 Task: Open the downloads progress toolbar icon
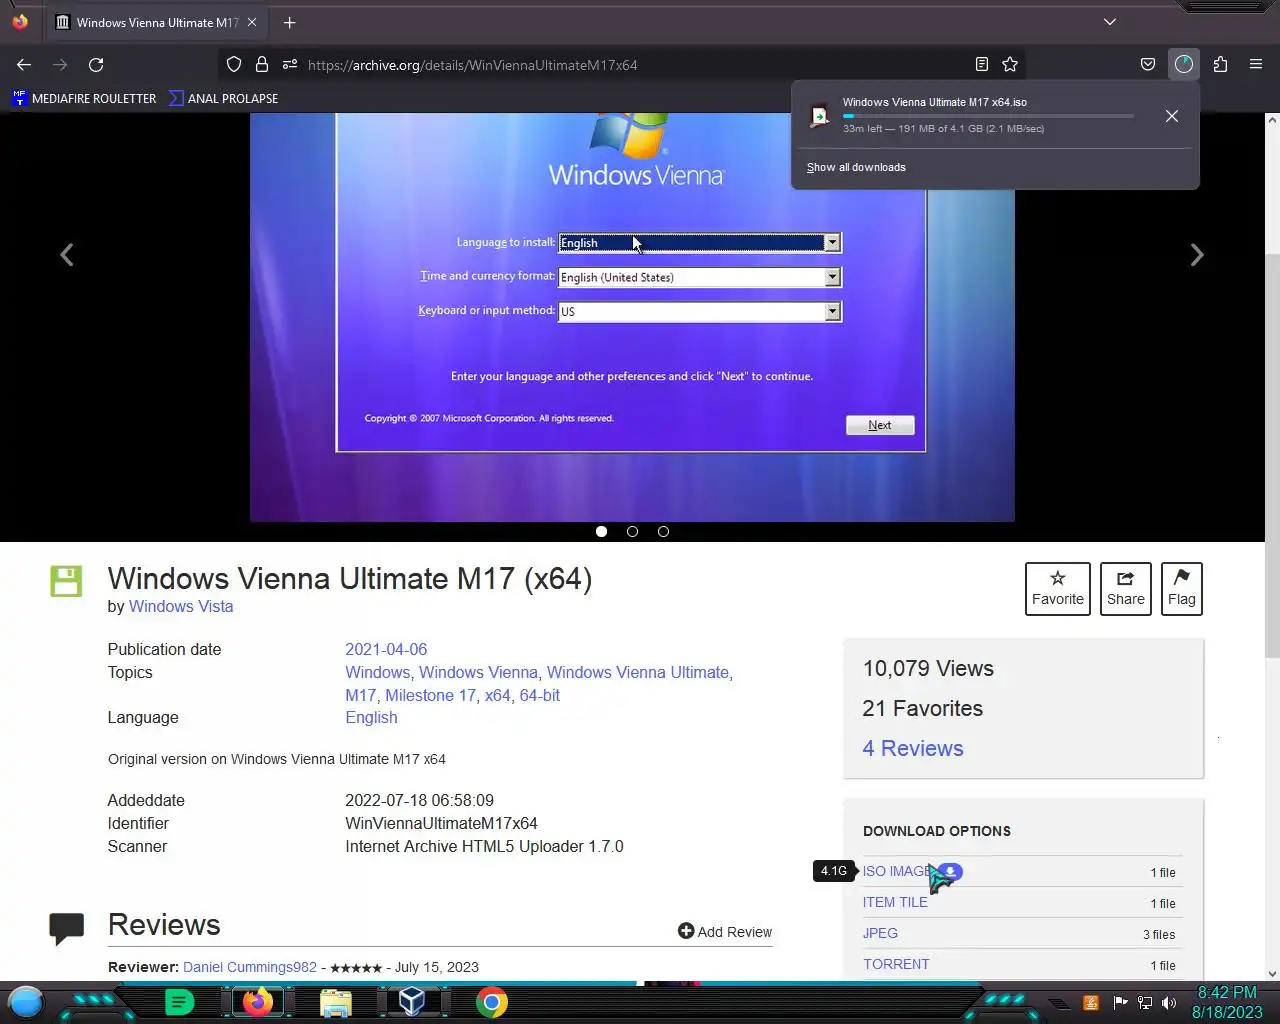coord(1184,65)
